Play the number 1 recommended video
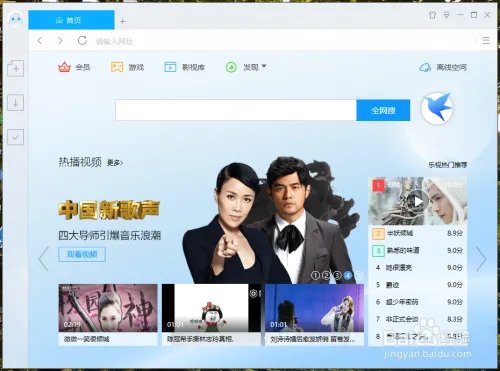 point(418,201)
